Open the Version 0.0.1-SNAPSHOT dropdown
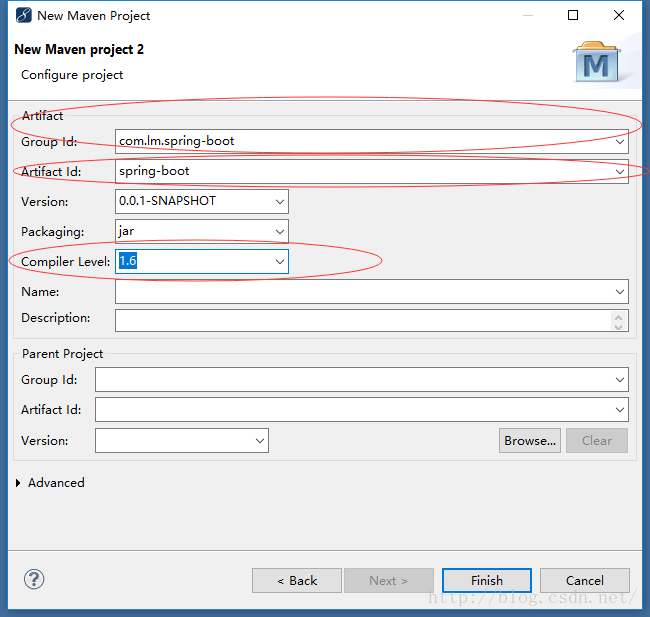Image resolution: width=650 pixels, height=617 pixels. [279, 201]
